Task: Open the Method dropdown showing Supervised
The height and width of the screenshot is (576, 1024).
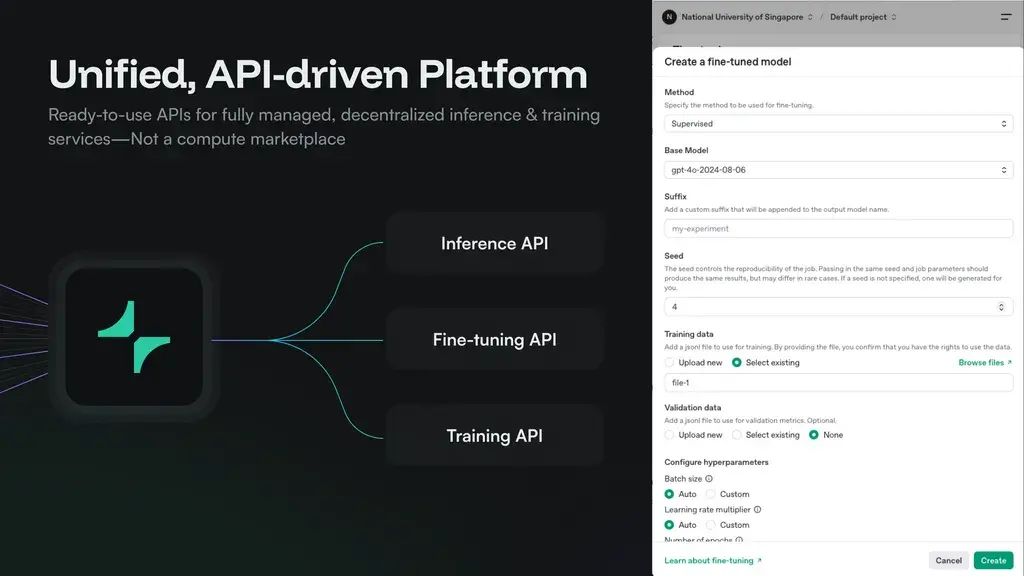Action: tap(838, 124)
